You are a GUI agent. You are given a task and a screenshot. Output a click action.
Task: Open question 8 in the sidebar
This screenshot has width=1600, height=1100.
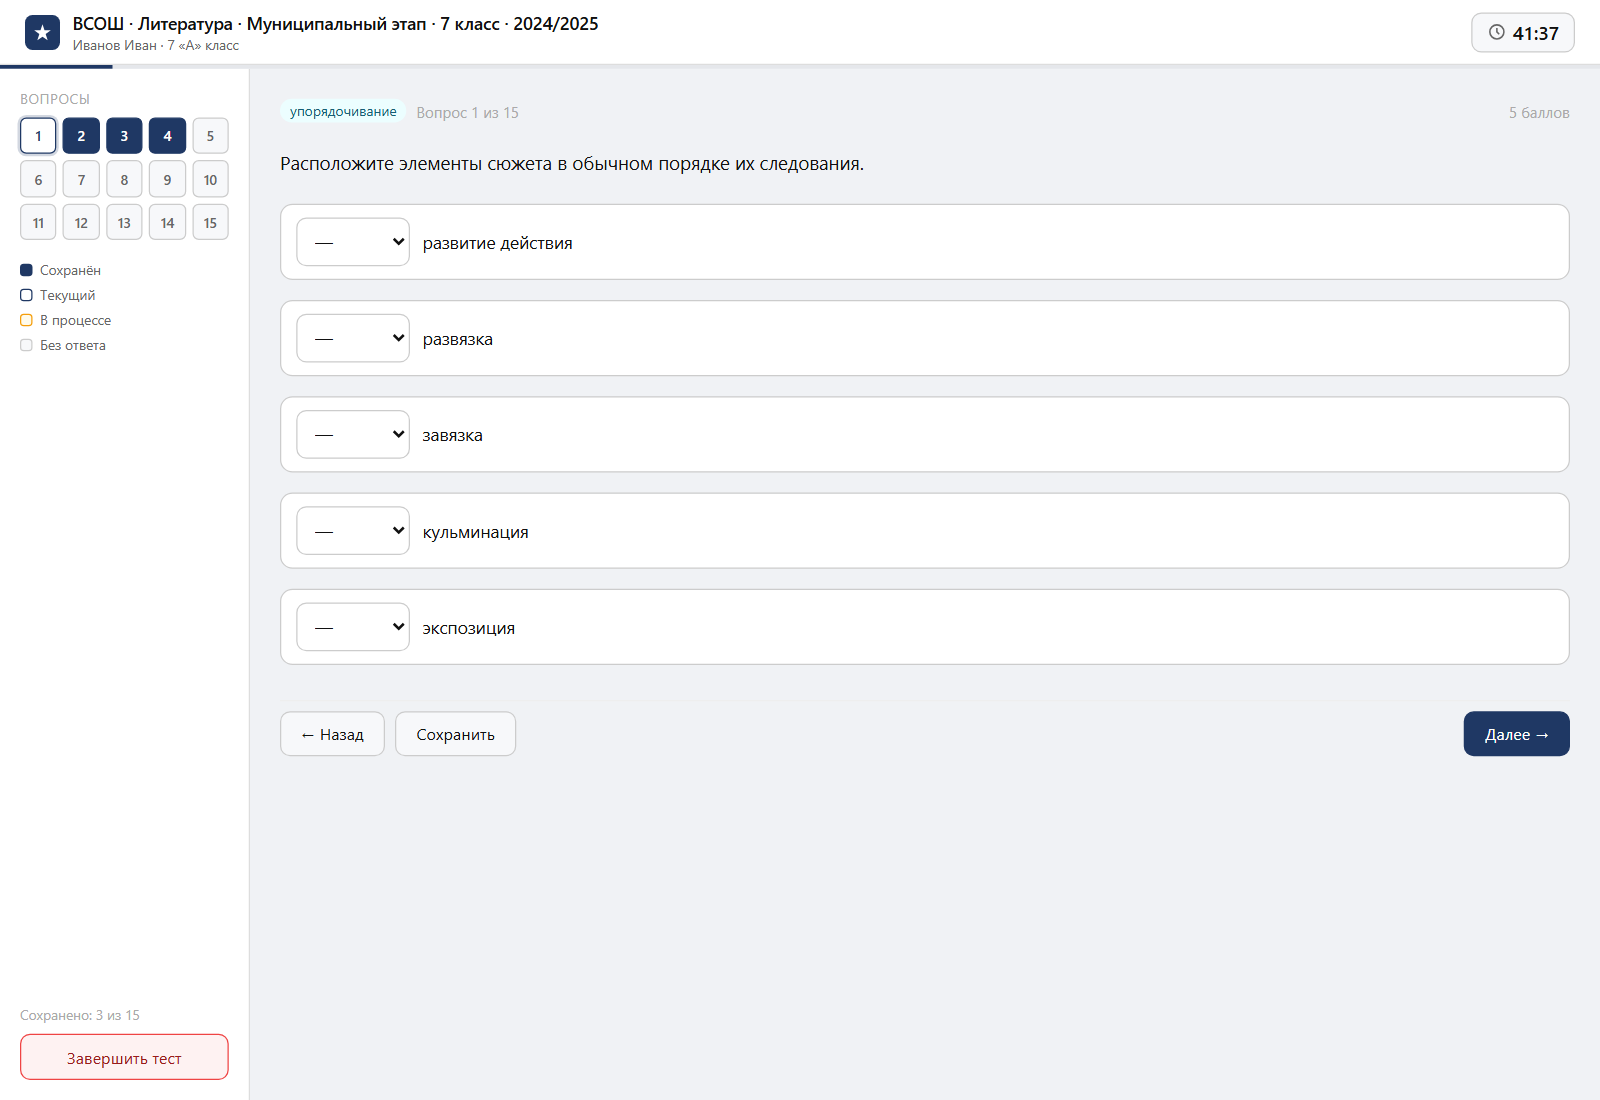coord(124,180)
